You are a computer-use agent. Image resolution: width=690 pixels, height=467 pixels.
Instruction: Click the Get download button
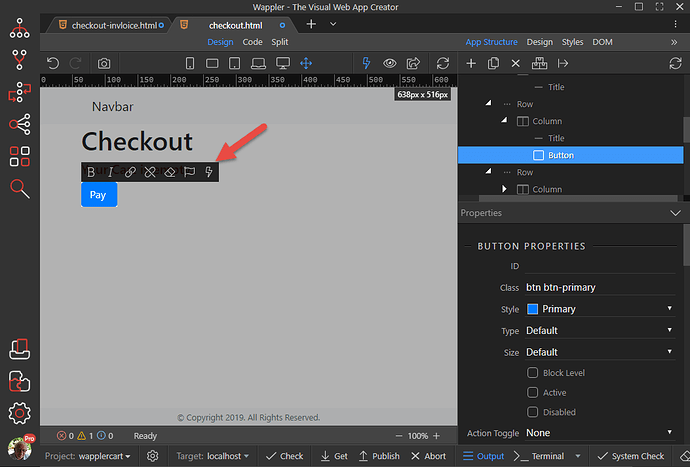tap(334, 456)
